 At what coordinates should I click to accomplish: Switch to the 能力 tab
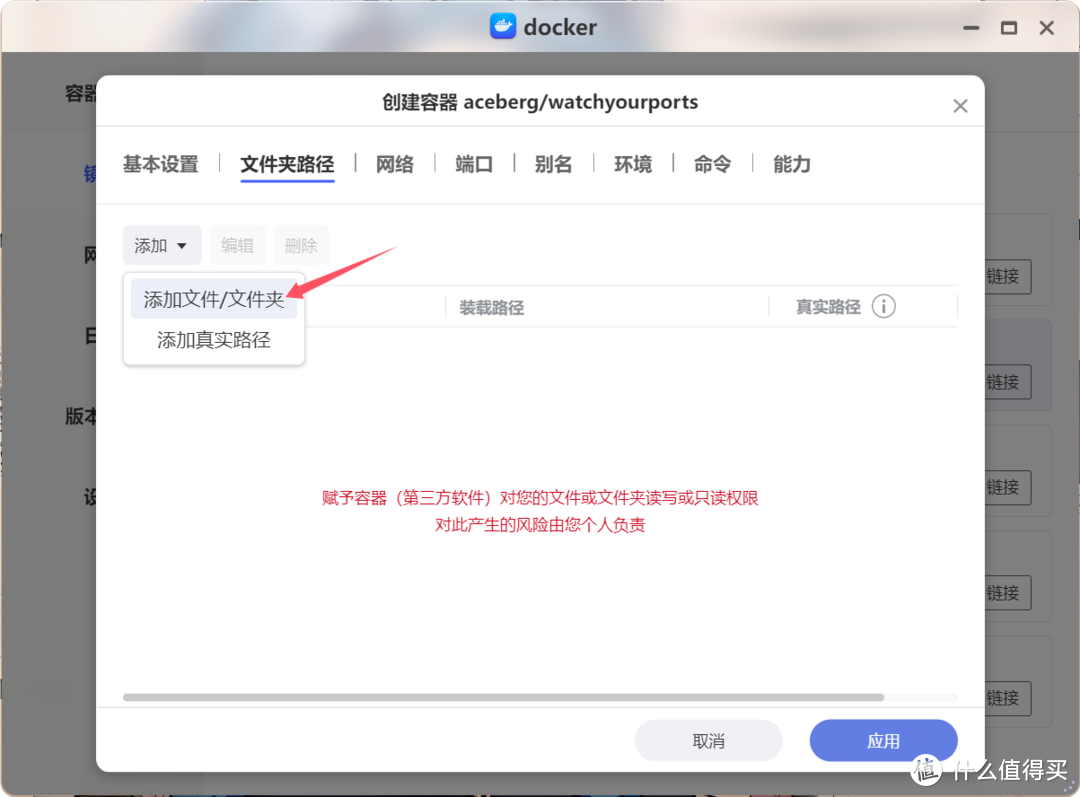tap(790, 164)
